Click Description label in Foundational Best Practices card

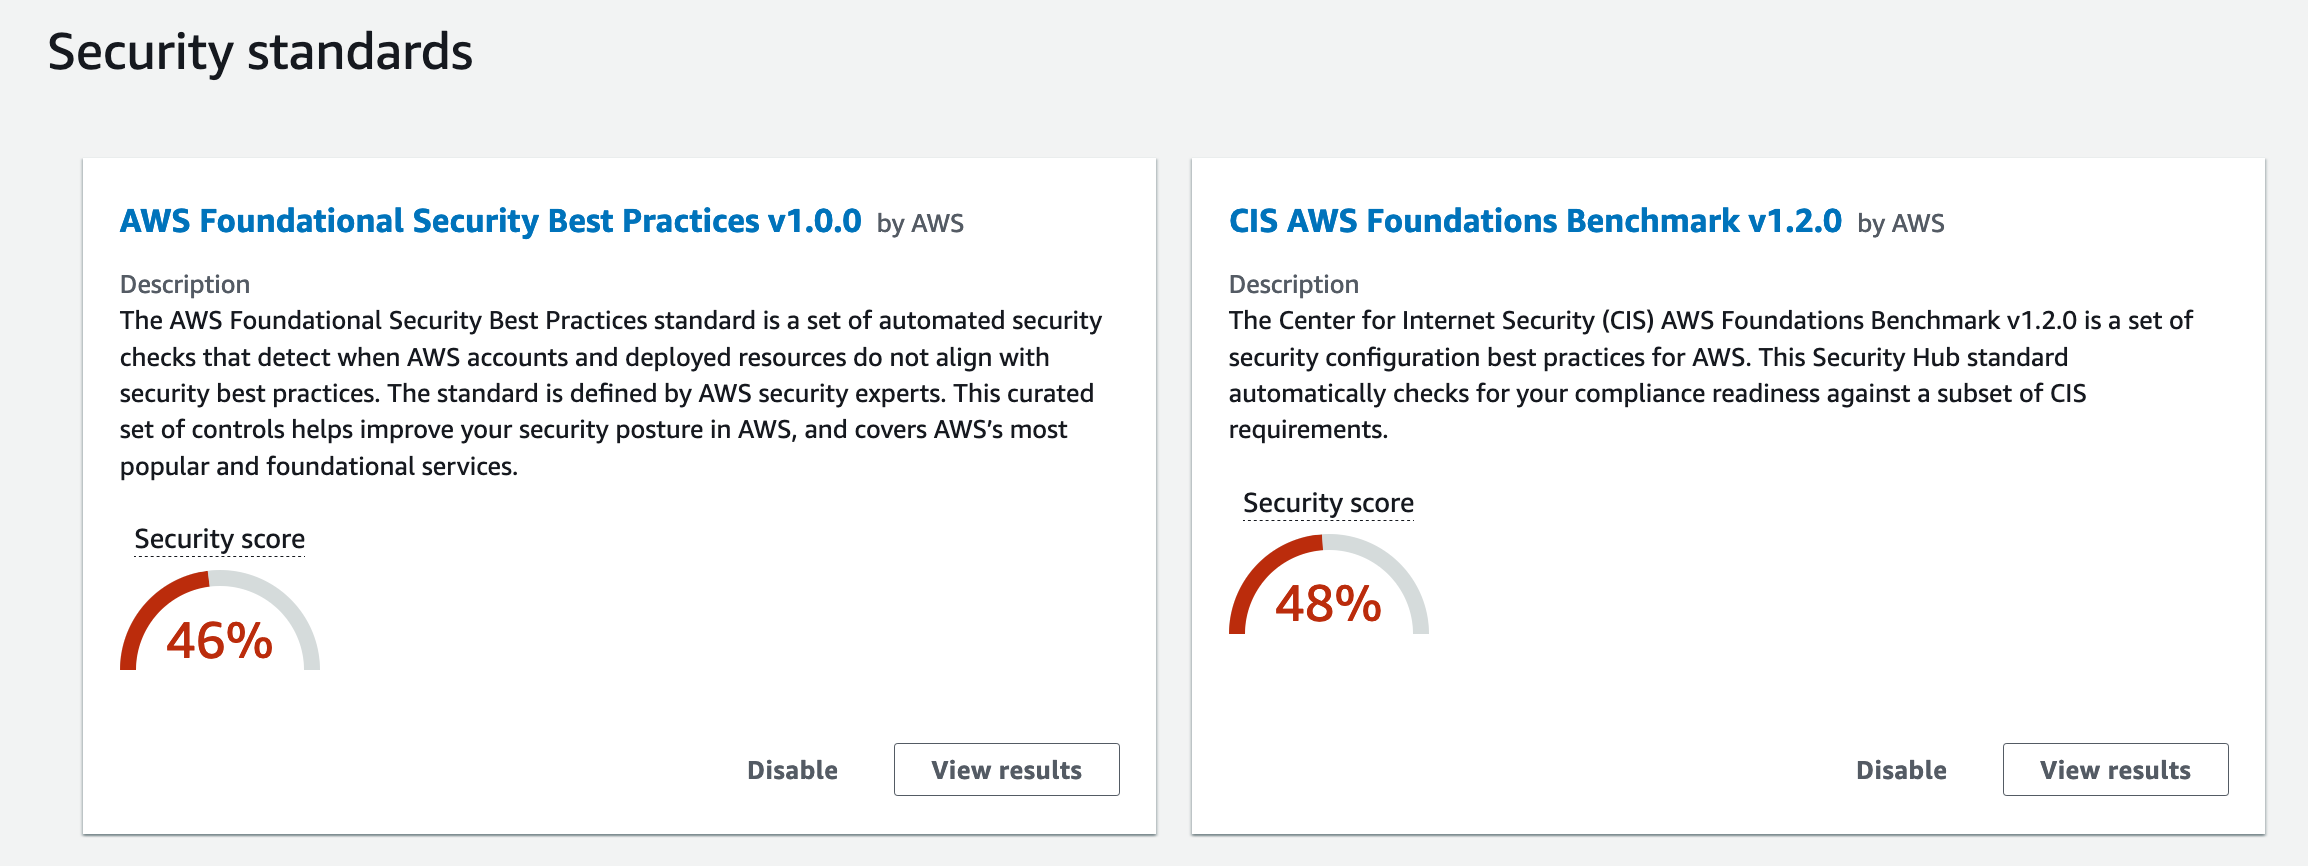point(185,285)
